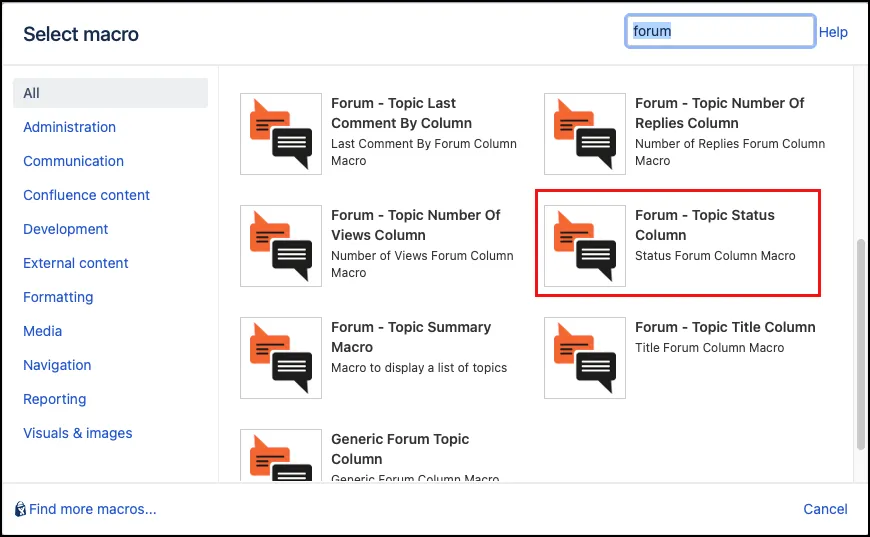Select the Forum - Topic Status Column macro icon
The image size is (870, 537).
(x=585, y=246)
